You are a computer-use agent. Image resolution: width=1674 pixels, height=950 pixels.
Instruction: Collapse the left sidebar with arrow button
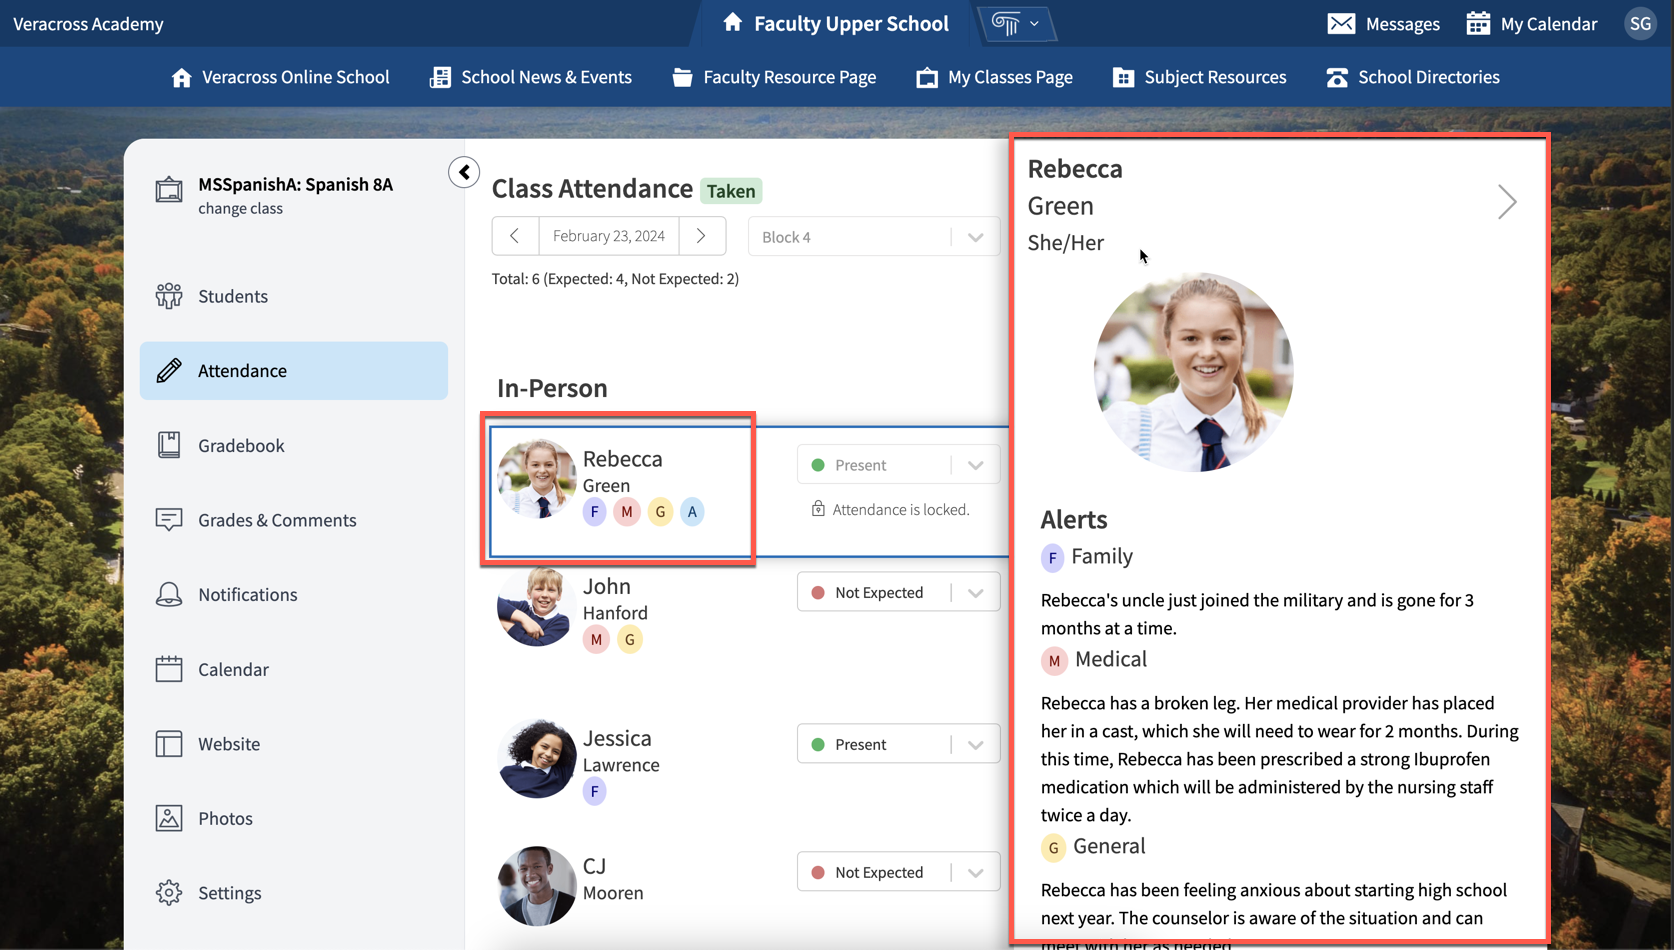click(463, 171)
